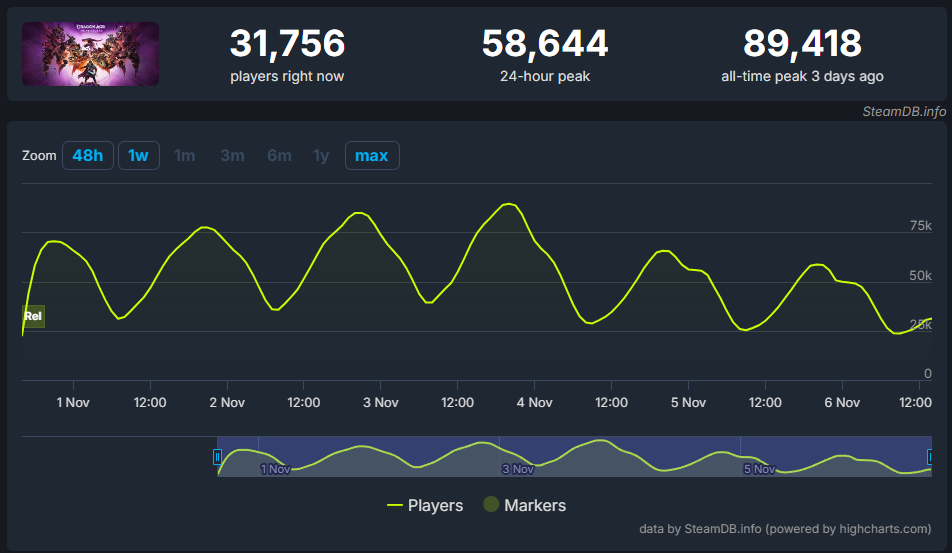Select the 48h zoom range

(87, 156)
